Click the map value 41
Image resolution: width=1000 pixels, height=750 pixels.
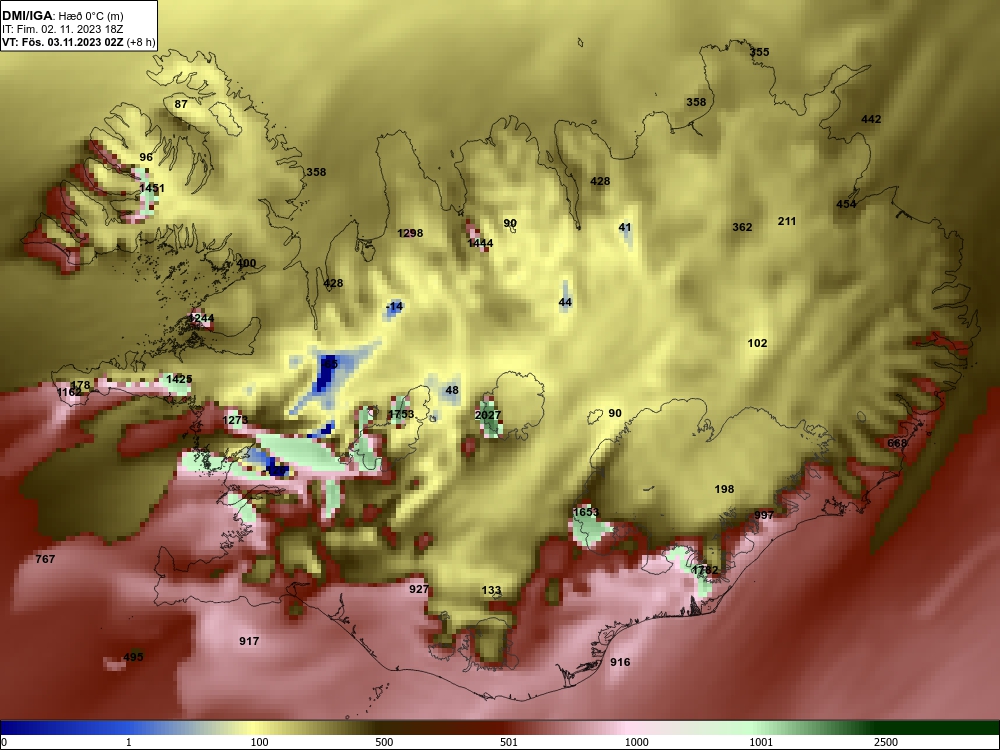click(625, 227)
